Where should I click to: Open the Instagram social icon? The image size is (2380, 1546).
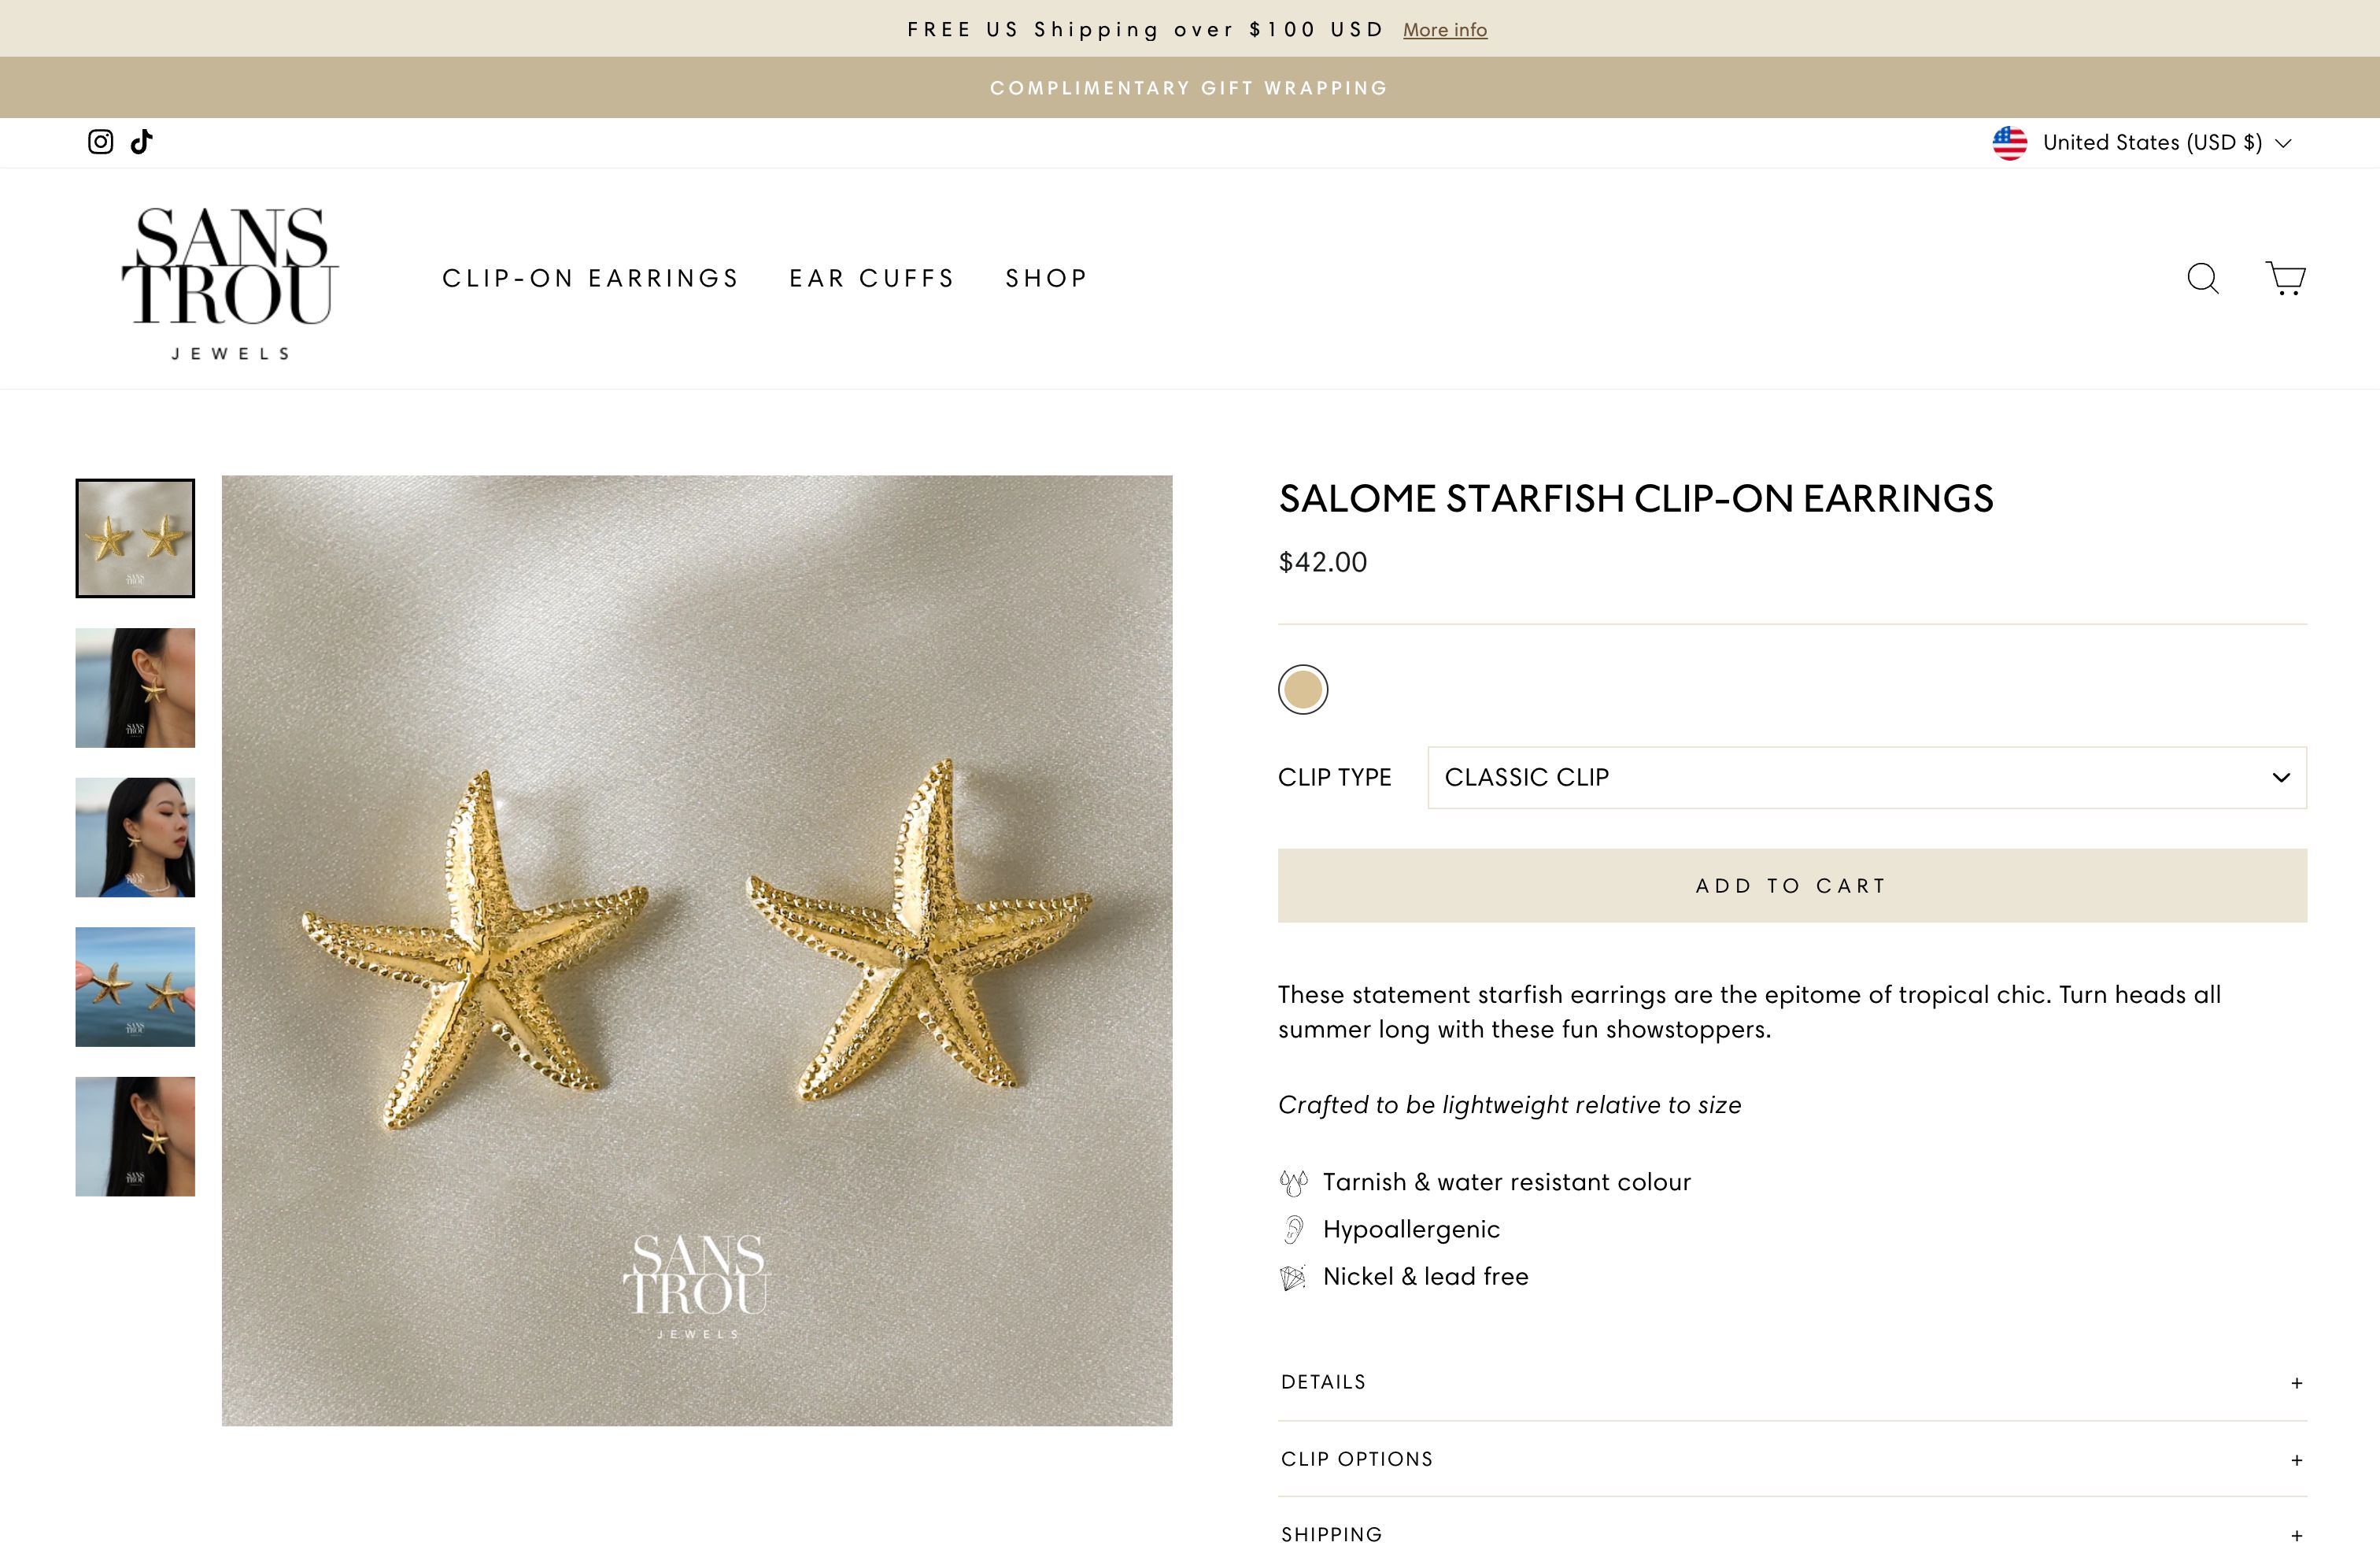[x=100, y=141]
